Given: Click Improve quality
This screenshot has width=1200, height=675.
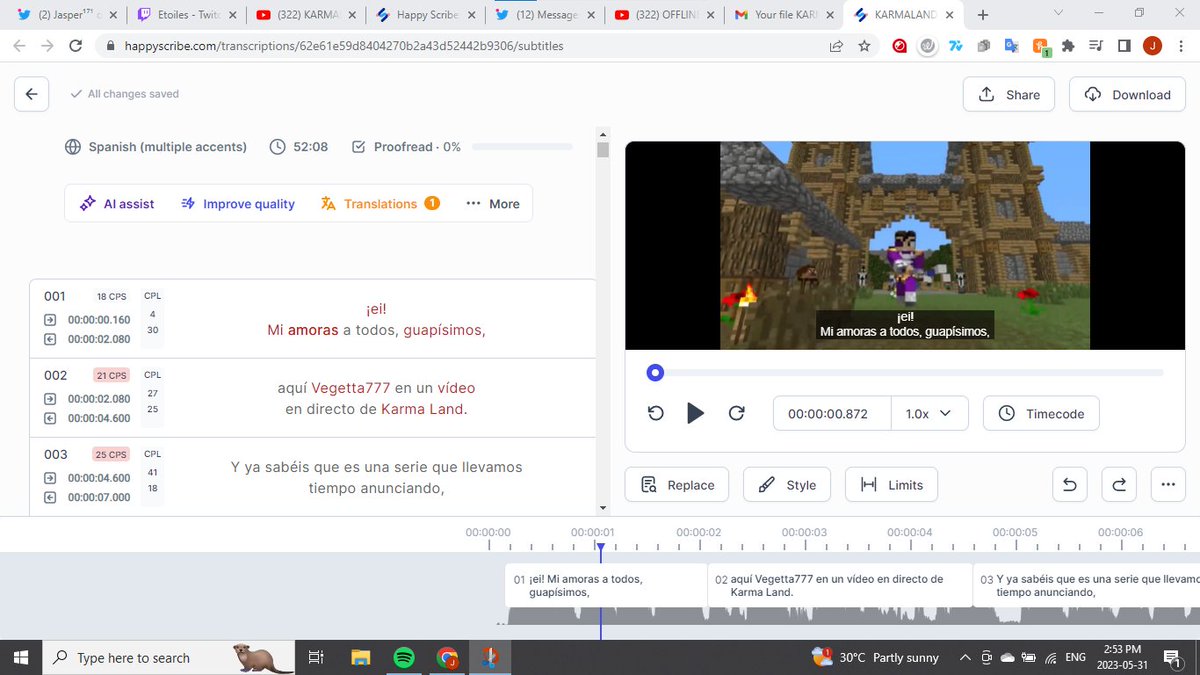Looking at the screenshot, I should pyautogui.click(x=238, y=203).
